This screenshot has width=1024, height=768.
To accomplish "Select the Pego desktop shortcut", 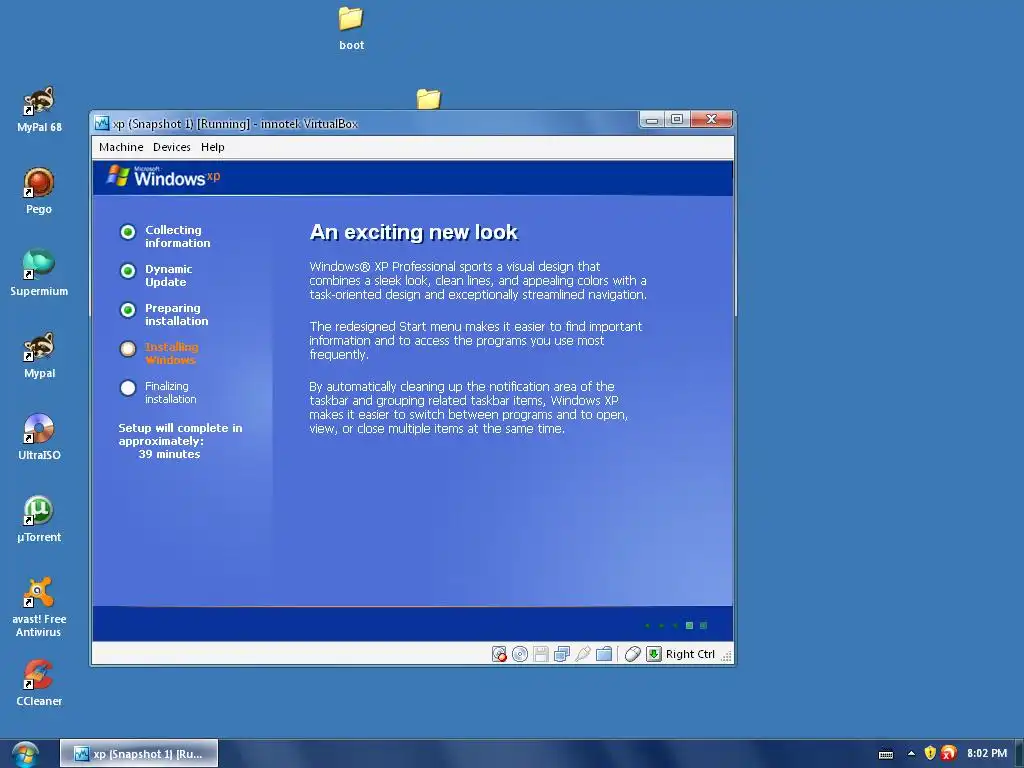I will click(x=39, y=191).
